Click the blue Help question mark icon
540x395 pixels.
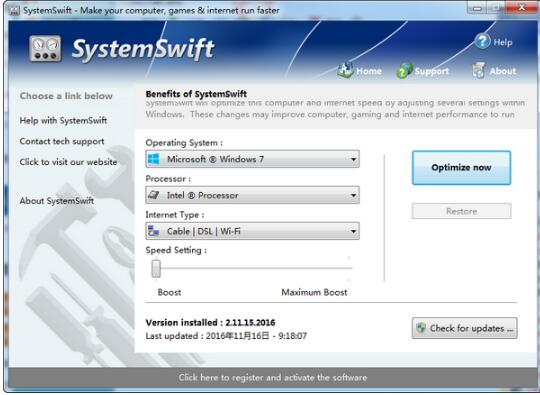click(482, 41)
